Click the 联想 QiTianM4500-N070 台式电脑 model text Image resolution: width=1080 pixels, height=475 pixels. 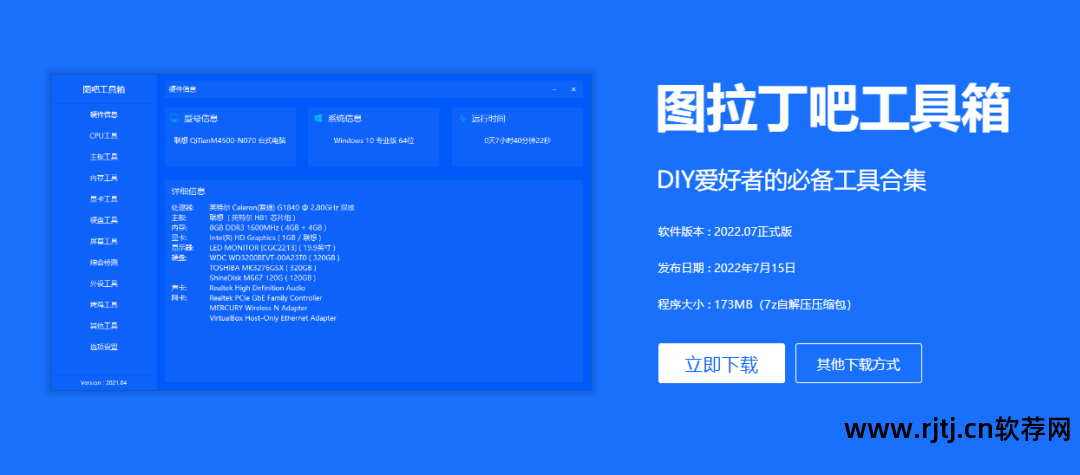coord(230,140)
